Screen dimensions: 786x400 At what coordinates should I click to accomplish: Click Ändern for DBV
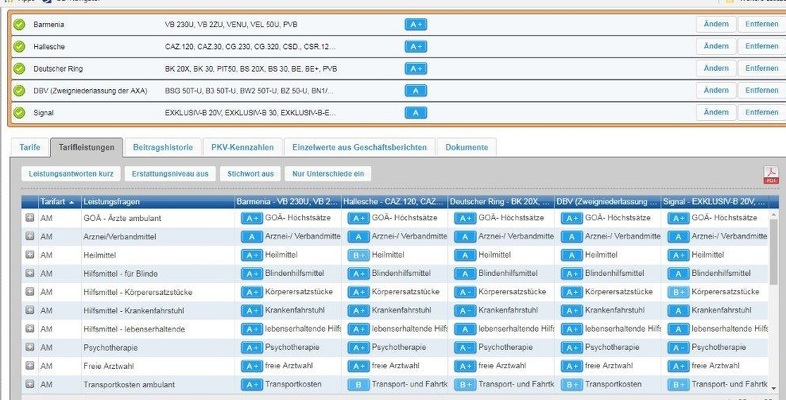pyautogui.click(x=716, y=90)
